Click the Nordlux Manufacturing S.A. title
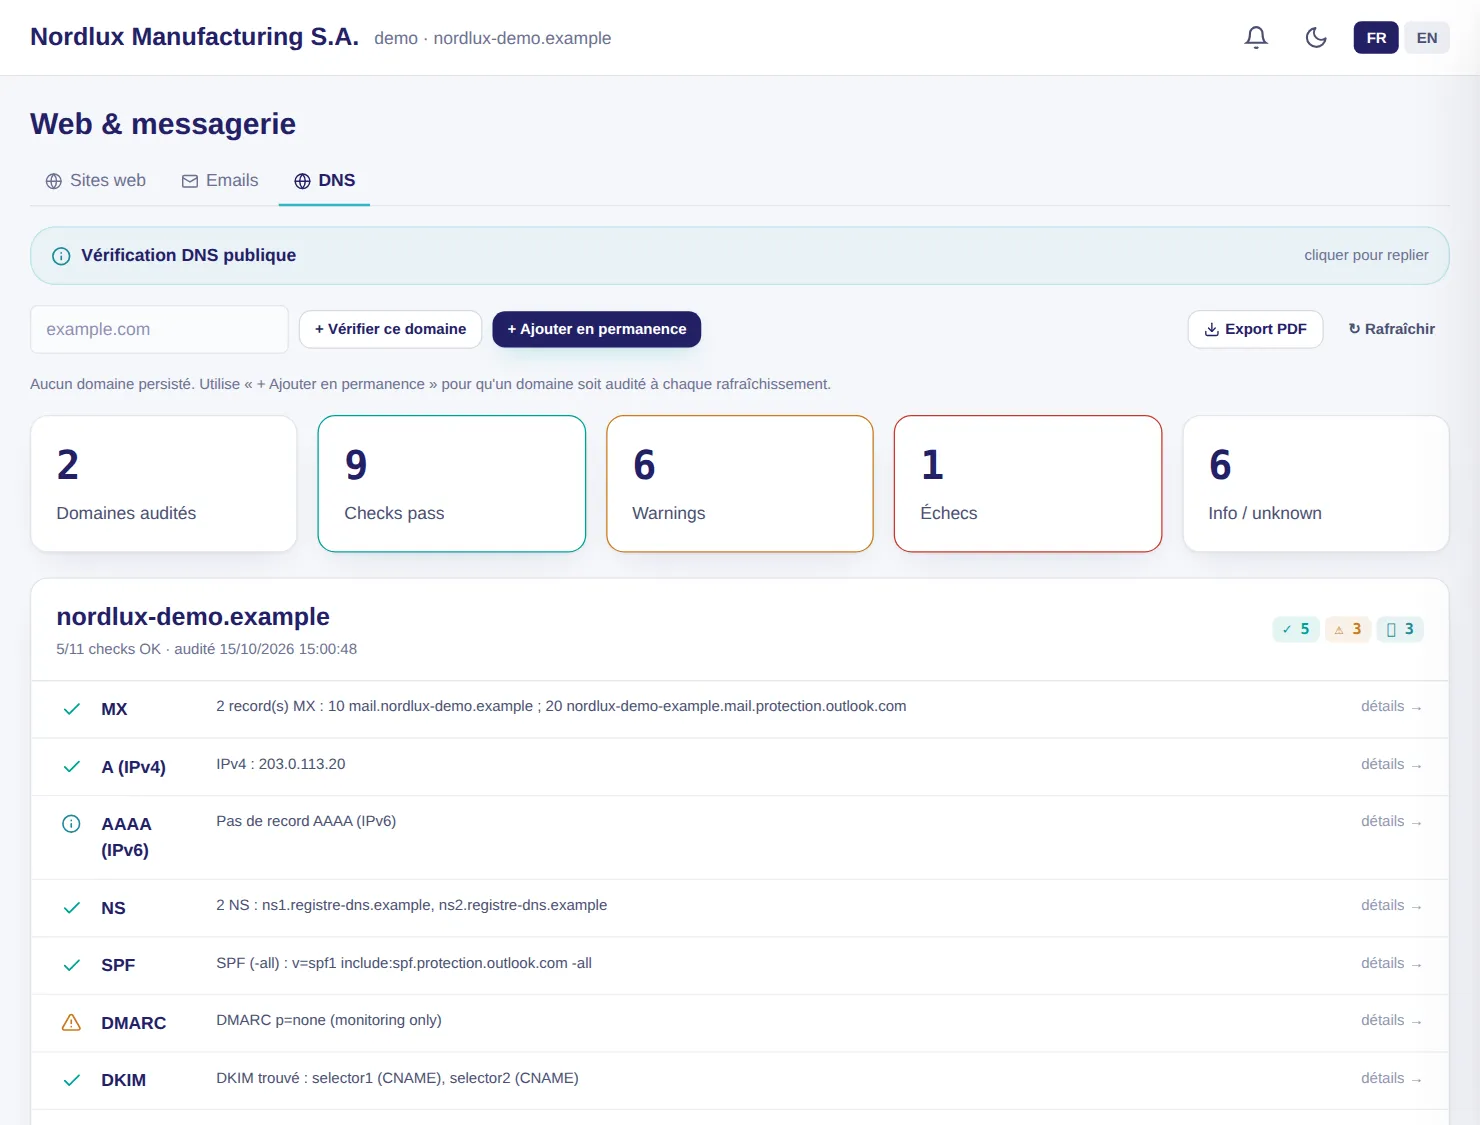The height and width of the screenshot is (1125, 1480). point(194,37)
